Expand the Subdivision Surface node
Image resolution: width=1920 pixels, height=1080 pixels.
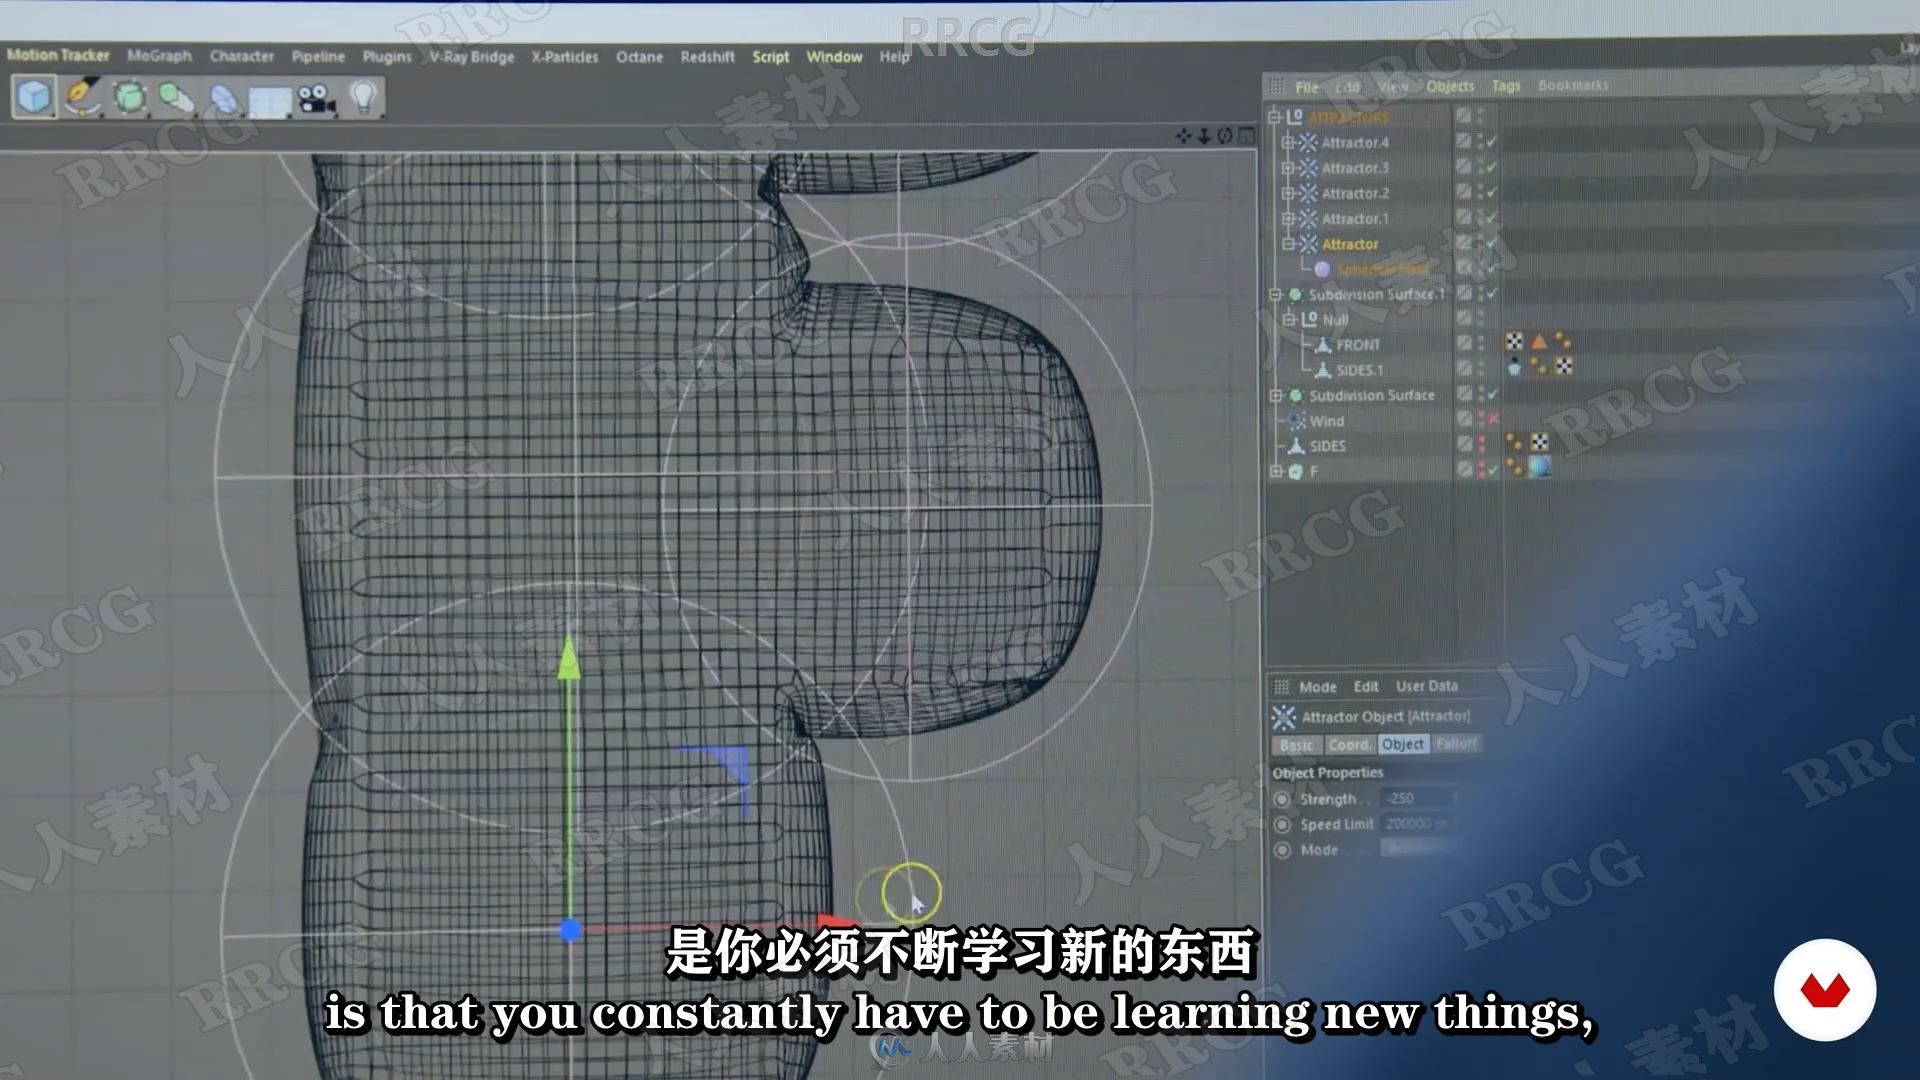[x=1275, y=395]
